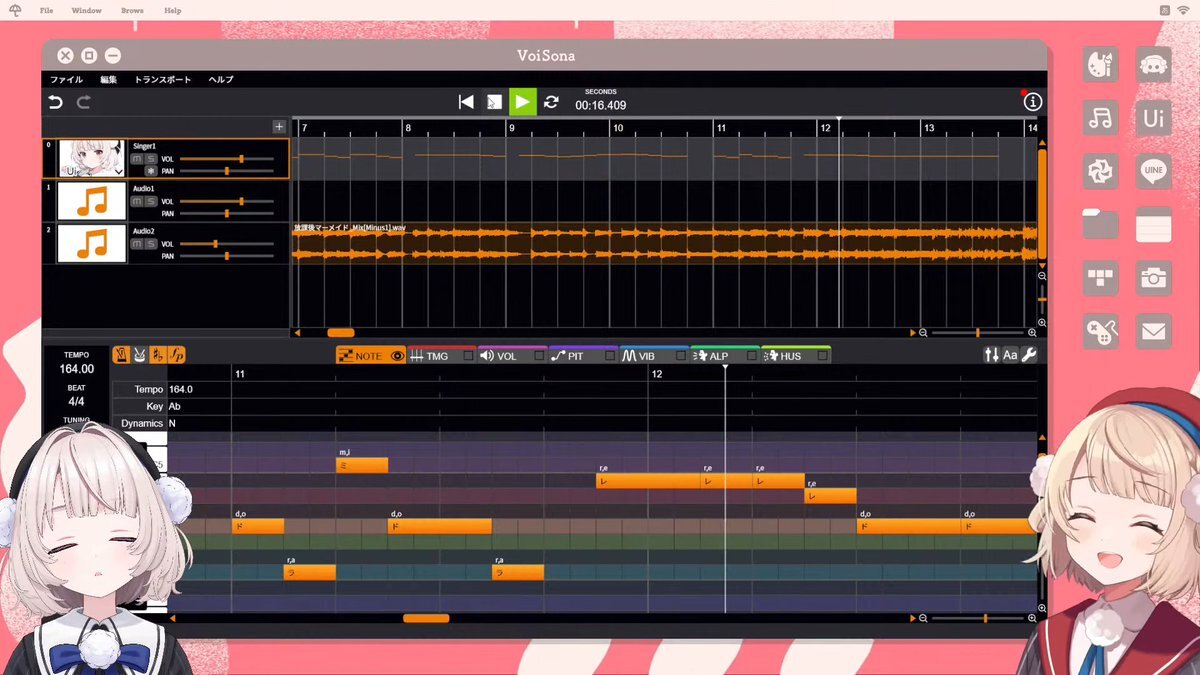Image resolution: width=1200 pixels, height=675 pixels.
Task: Add a new track with plus button
Action: (279, 127)
